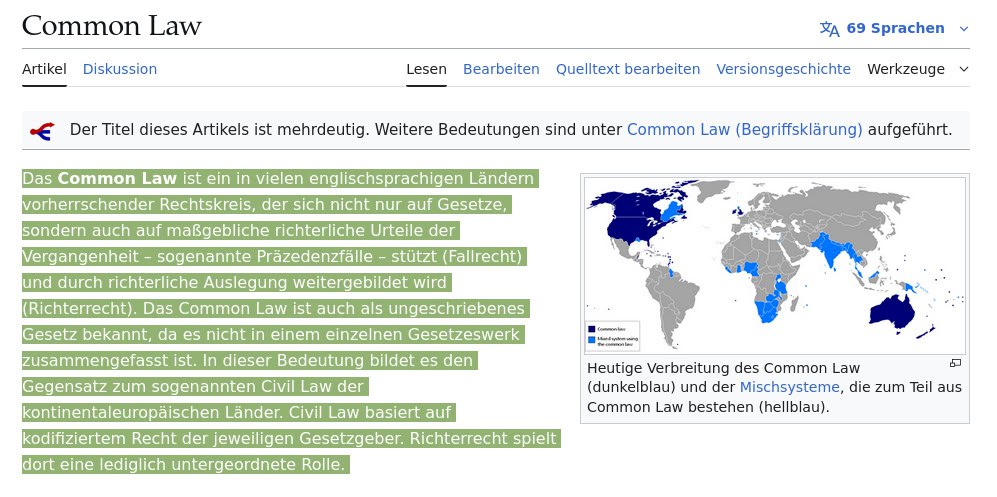
Task: Expand the 69 Sprachen chevron
Action: point(964,28)
